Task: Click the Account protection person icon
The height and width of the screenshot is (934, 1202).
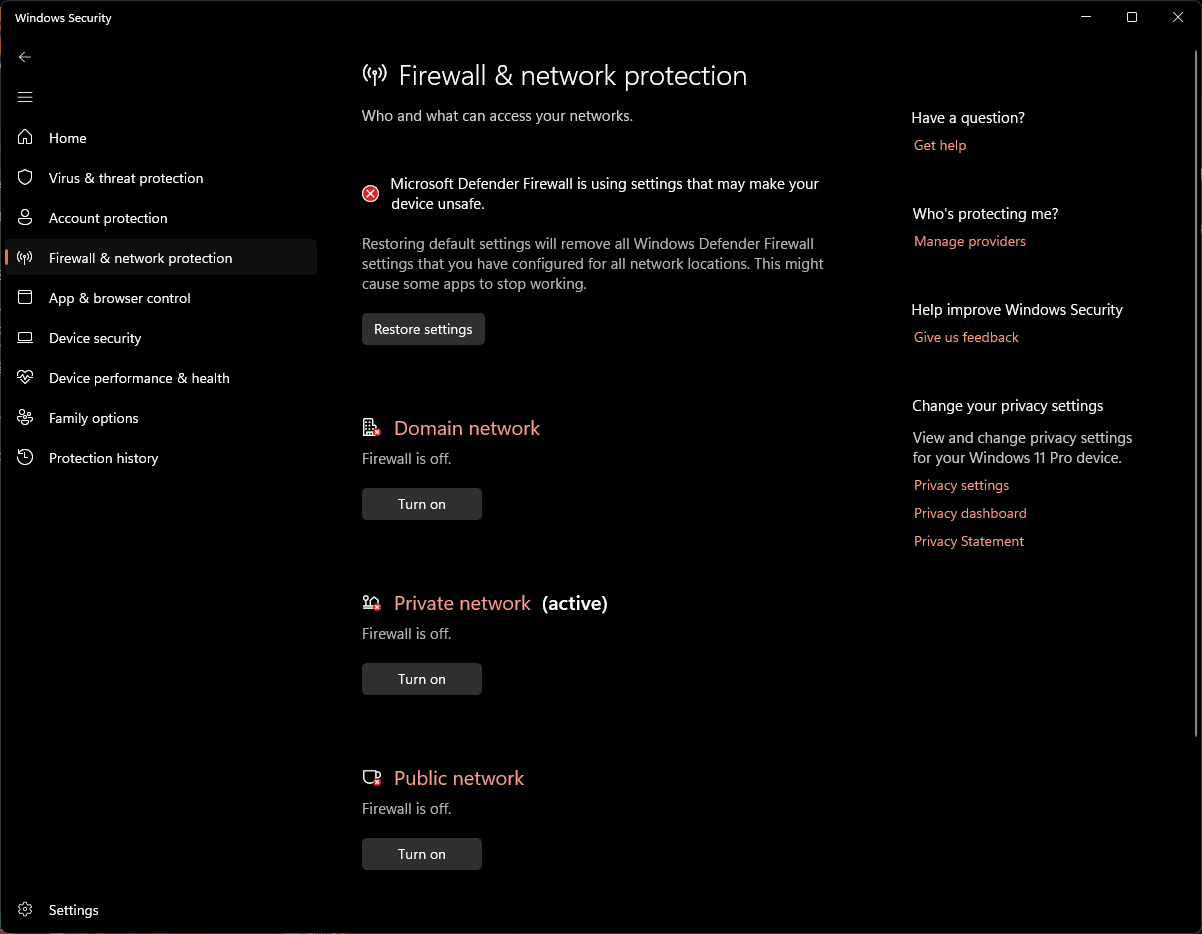Action: 26,218
